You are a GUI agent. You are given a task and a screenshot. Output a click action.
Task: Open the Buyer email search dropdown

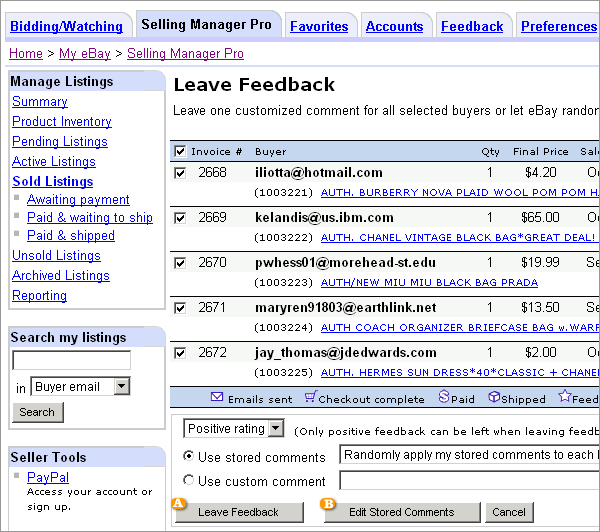pyautogui.click(x=80, y=386)
